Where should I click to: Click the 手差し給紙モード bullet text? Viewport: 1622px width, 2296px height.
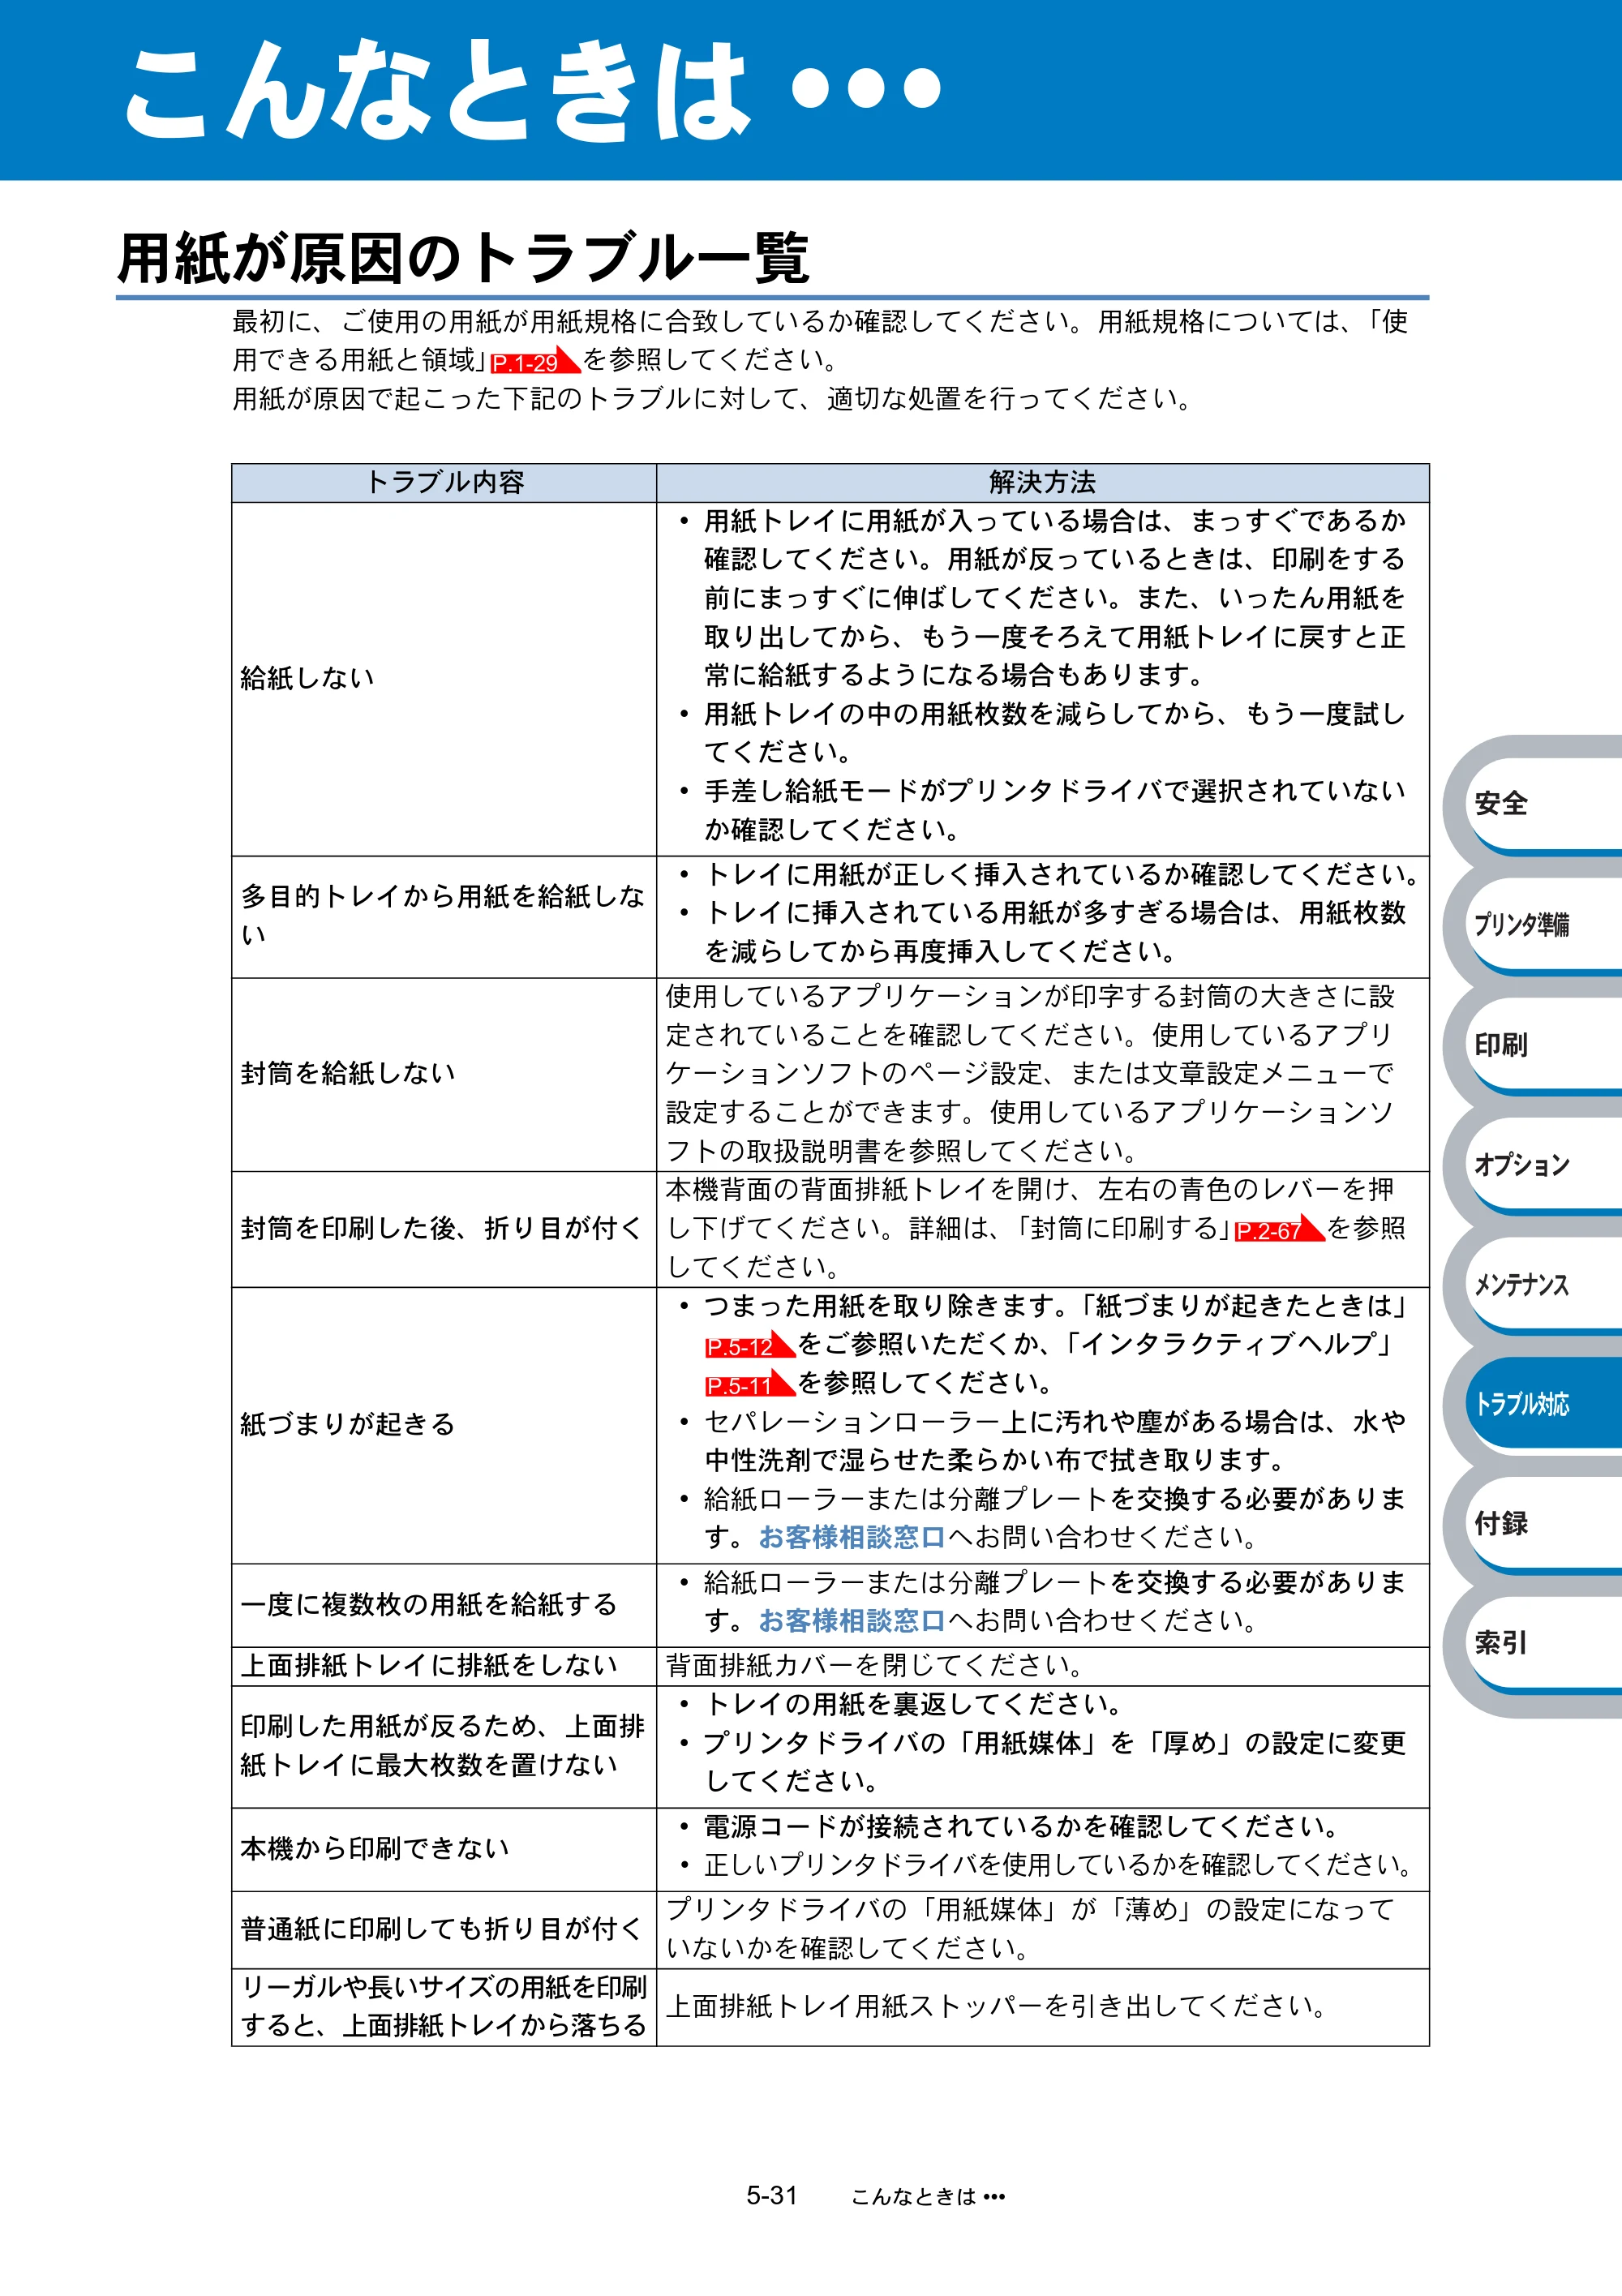click(1055, 810)
